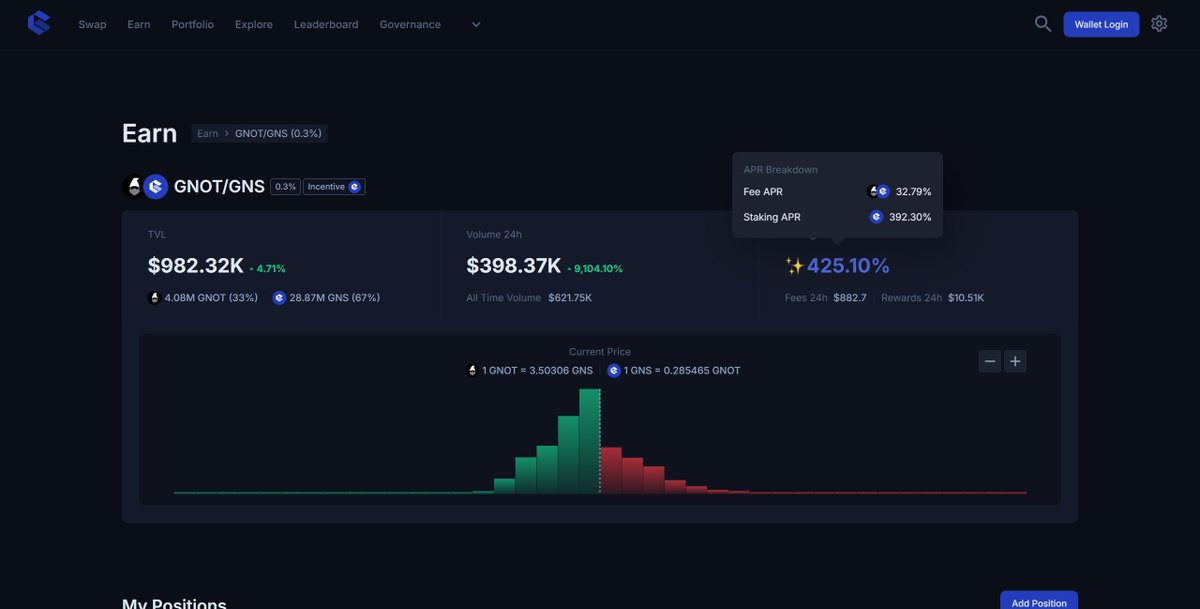This screenshot has width=1200, height=609.
Task: Click the APR Breakdown tooltip title
Action: tap(781, 170)
